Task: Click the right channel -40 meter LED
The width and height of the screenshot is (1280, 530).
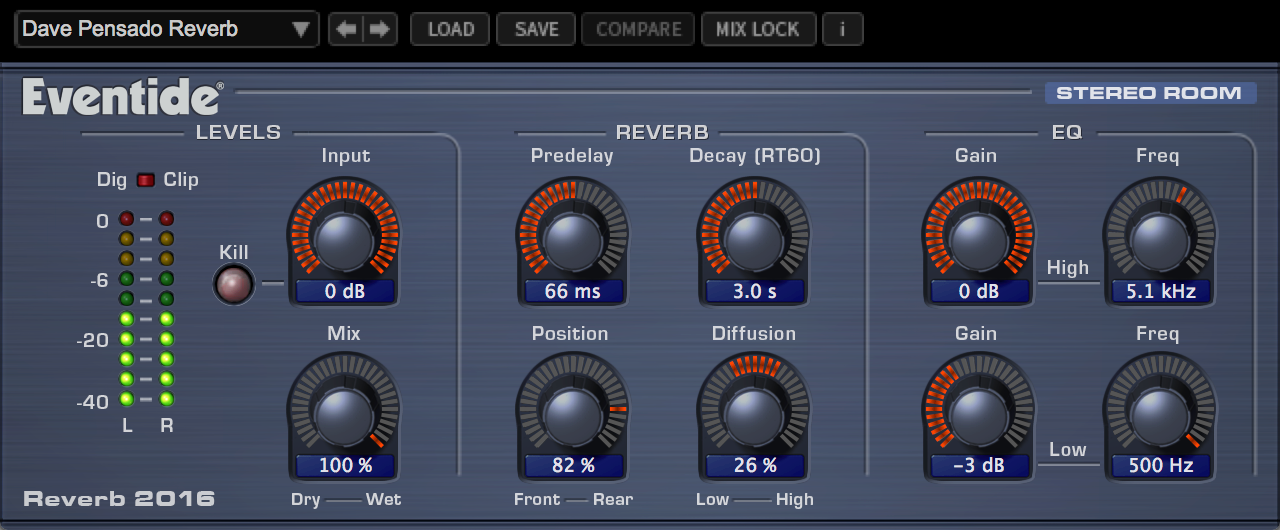Action: point(167,399)
